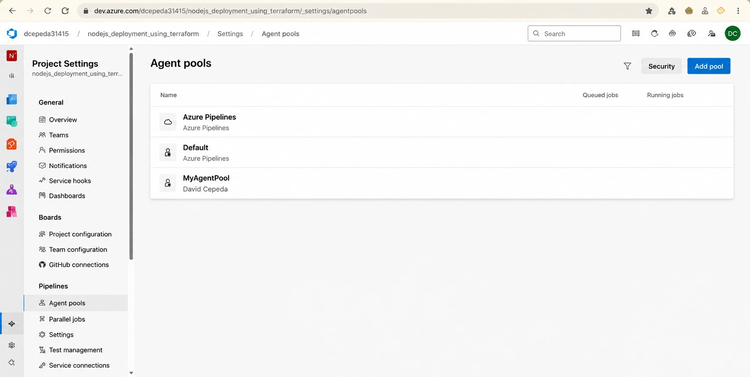Click the Add pool button

(x=708, y=66)
